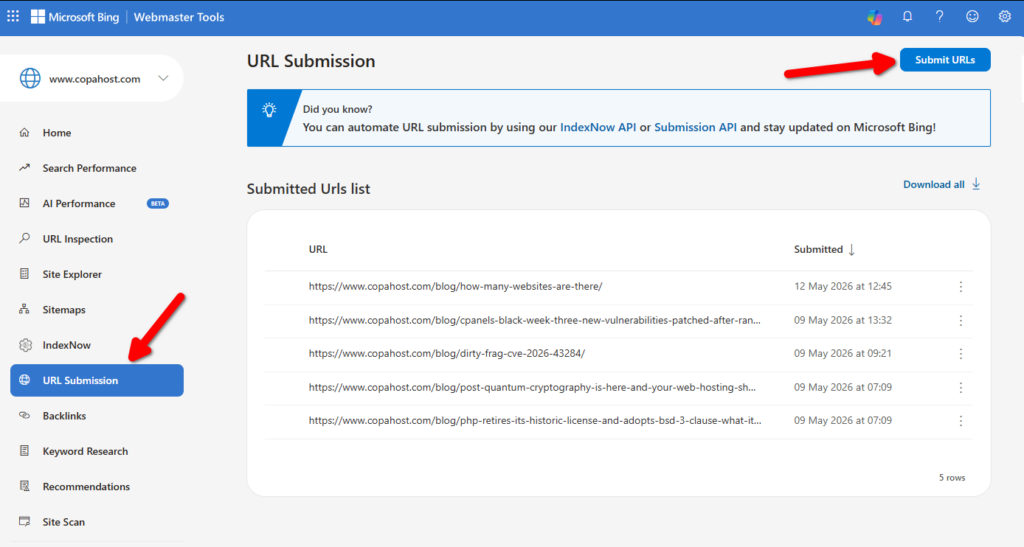Select URL Submission menu item
This screenshot has width=1024, height=547.
pyautogui.click(x=97, y=380)
